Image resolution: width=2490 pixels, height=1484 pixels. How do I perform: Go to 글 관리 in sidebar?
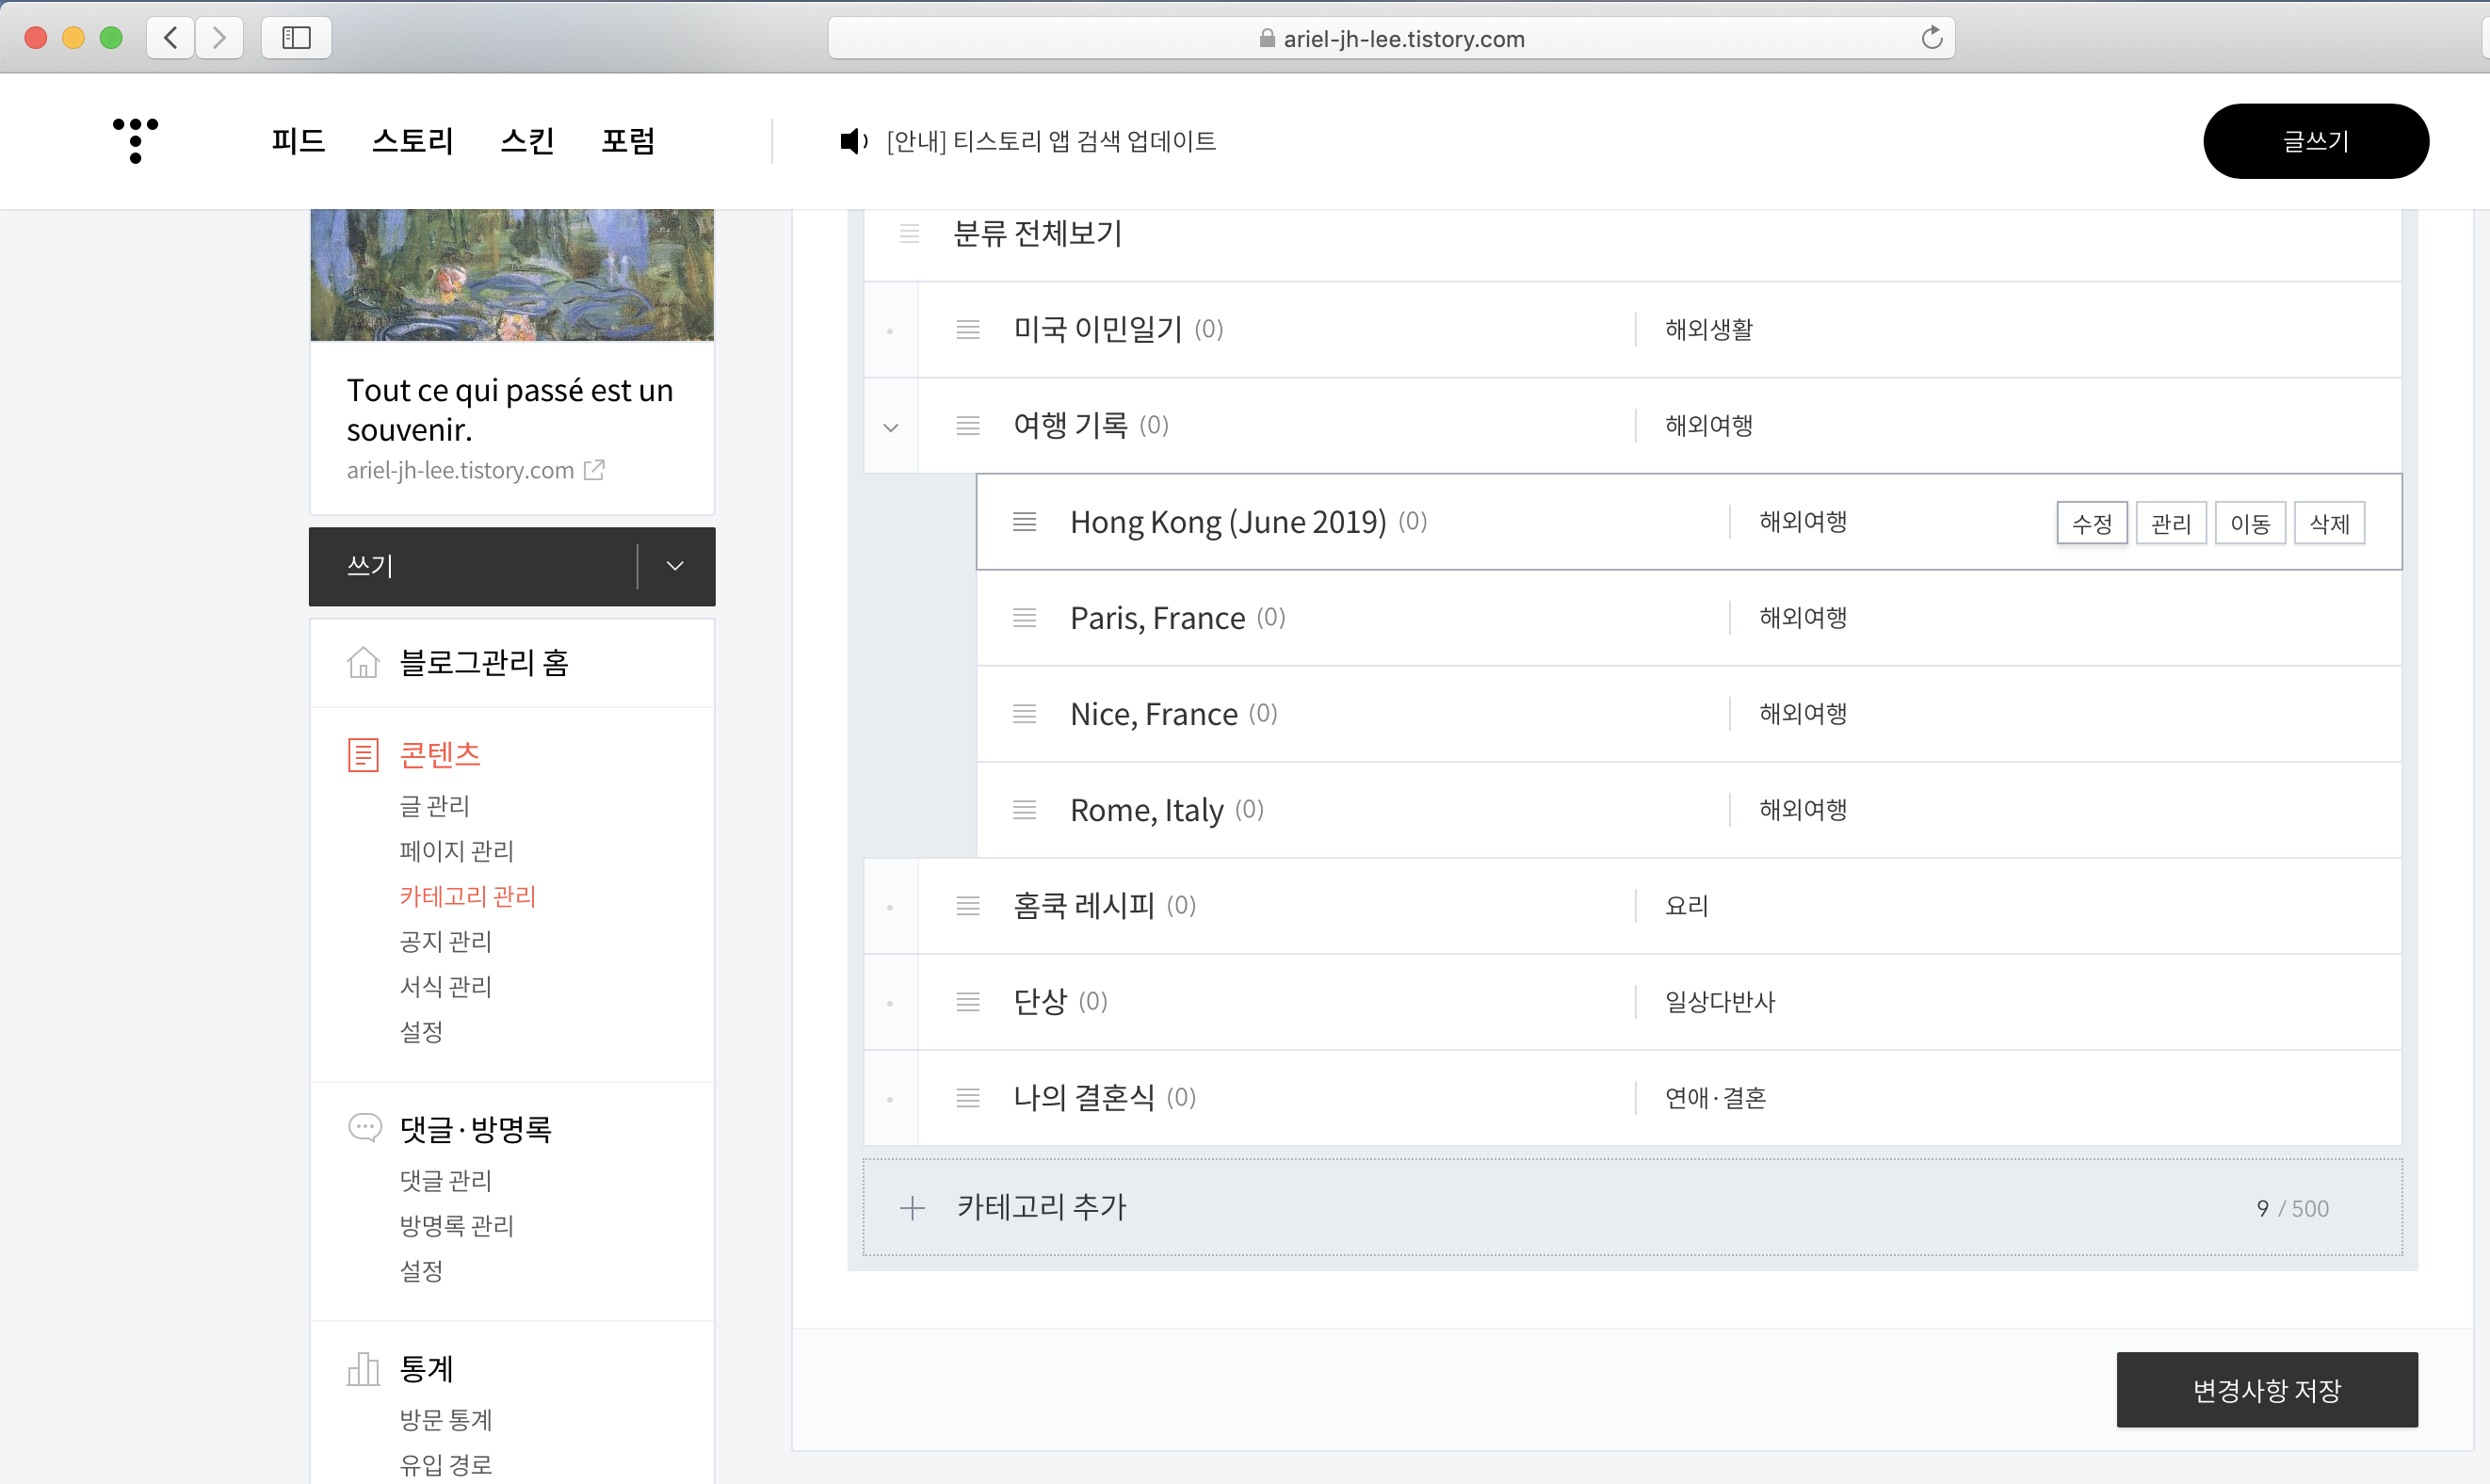pyautogui.click(x=434, y=806)
